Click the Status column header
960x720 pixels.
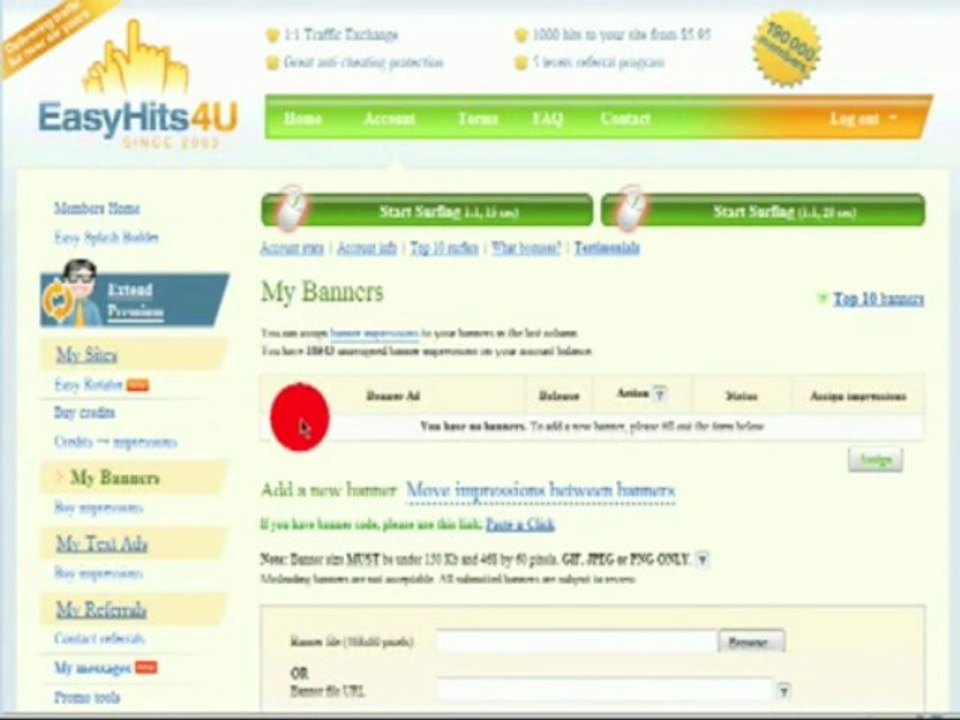(x=741, y=397)
